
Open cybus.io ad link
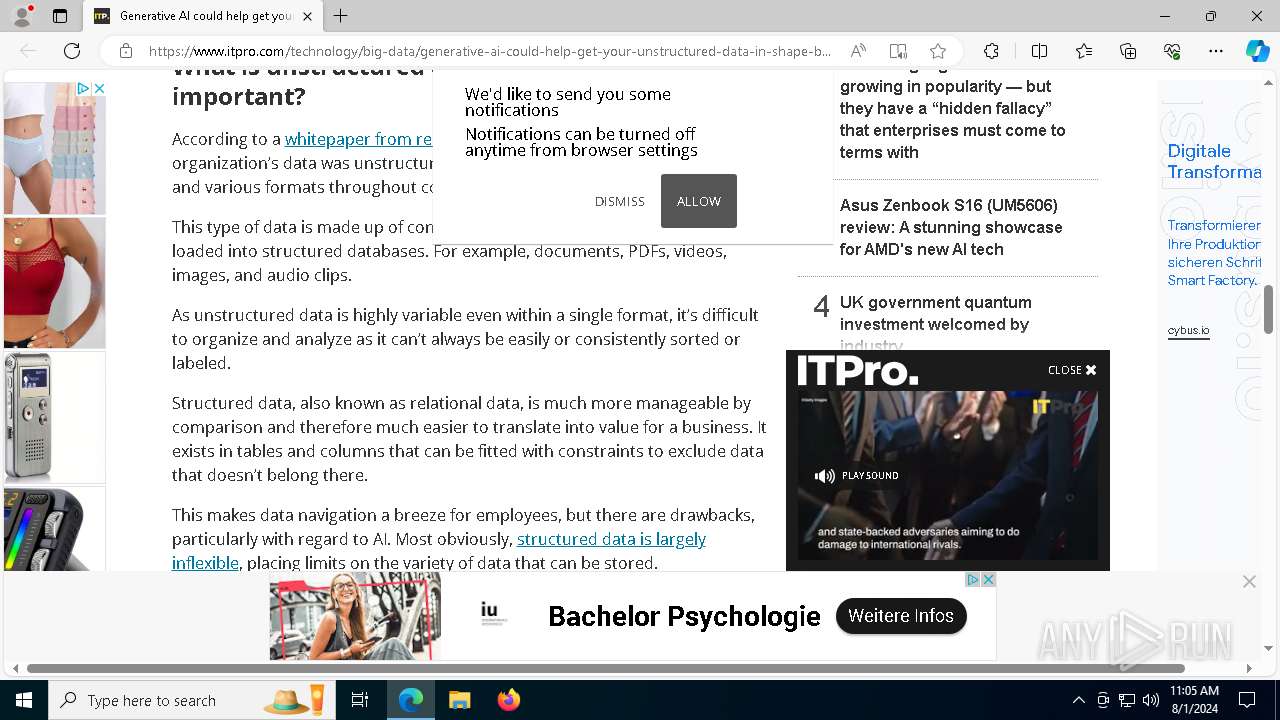[1188, 330]
